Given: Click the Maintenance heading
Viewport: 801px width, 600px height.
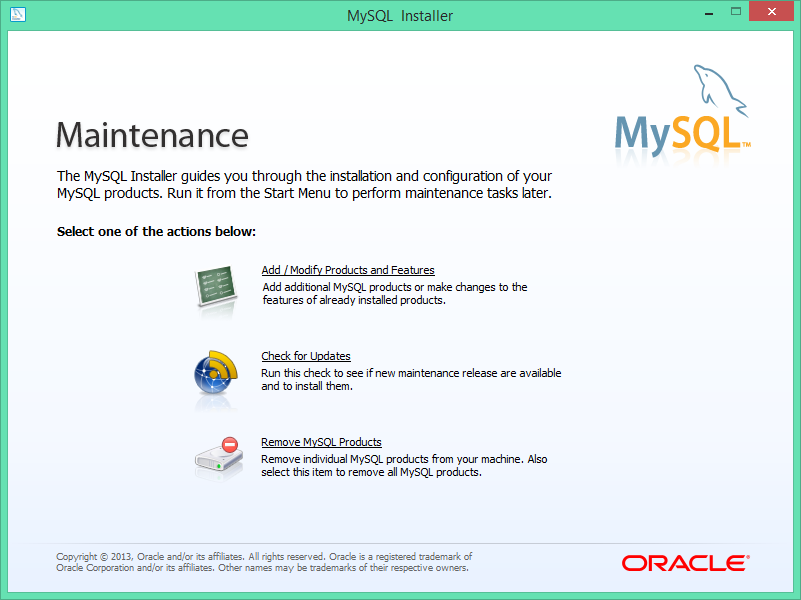Looking at the screenshot, I should tap(152, 135).
